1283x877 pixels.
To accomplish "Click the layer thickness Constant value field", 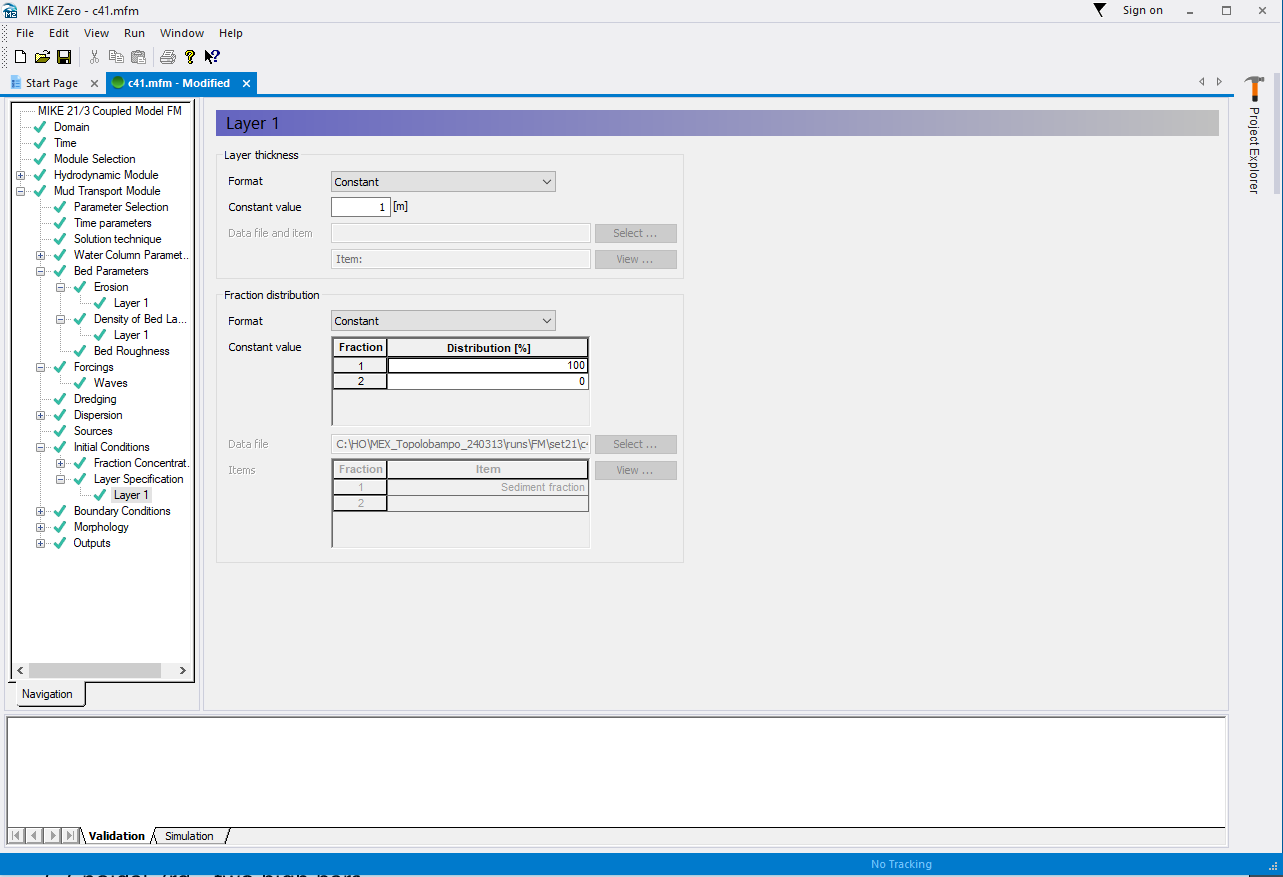I will (360, 207).
